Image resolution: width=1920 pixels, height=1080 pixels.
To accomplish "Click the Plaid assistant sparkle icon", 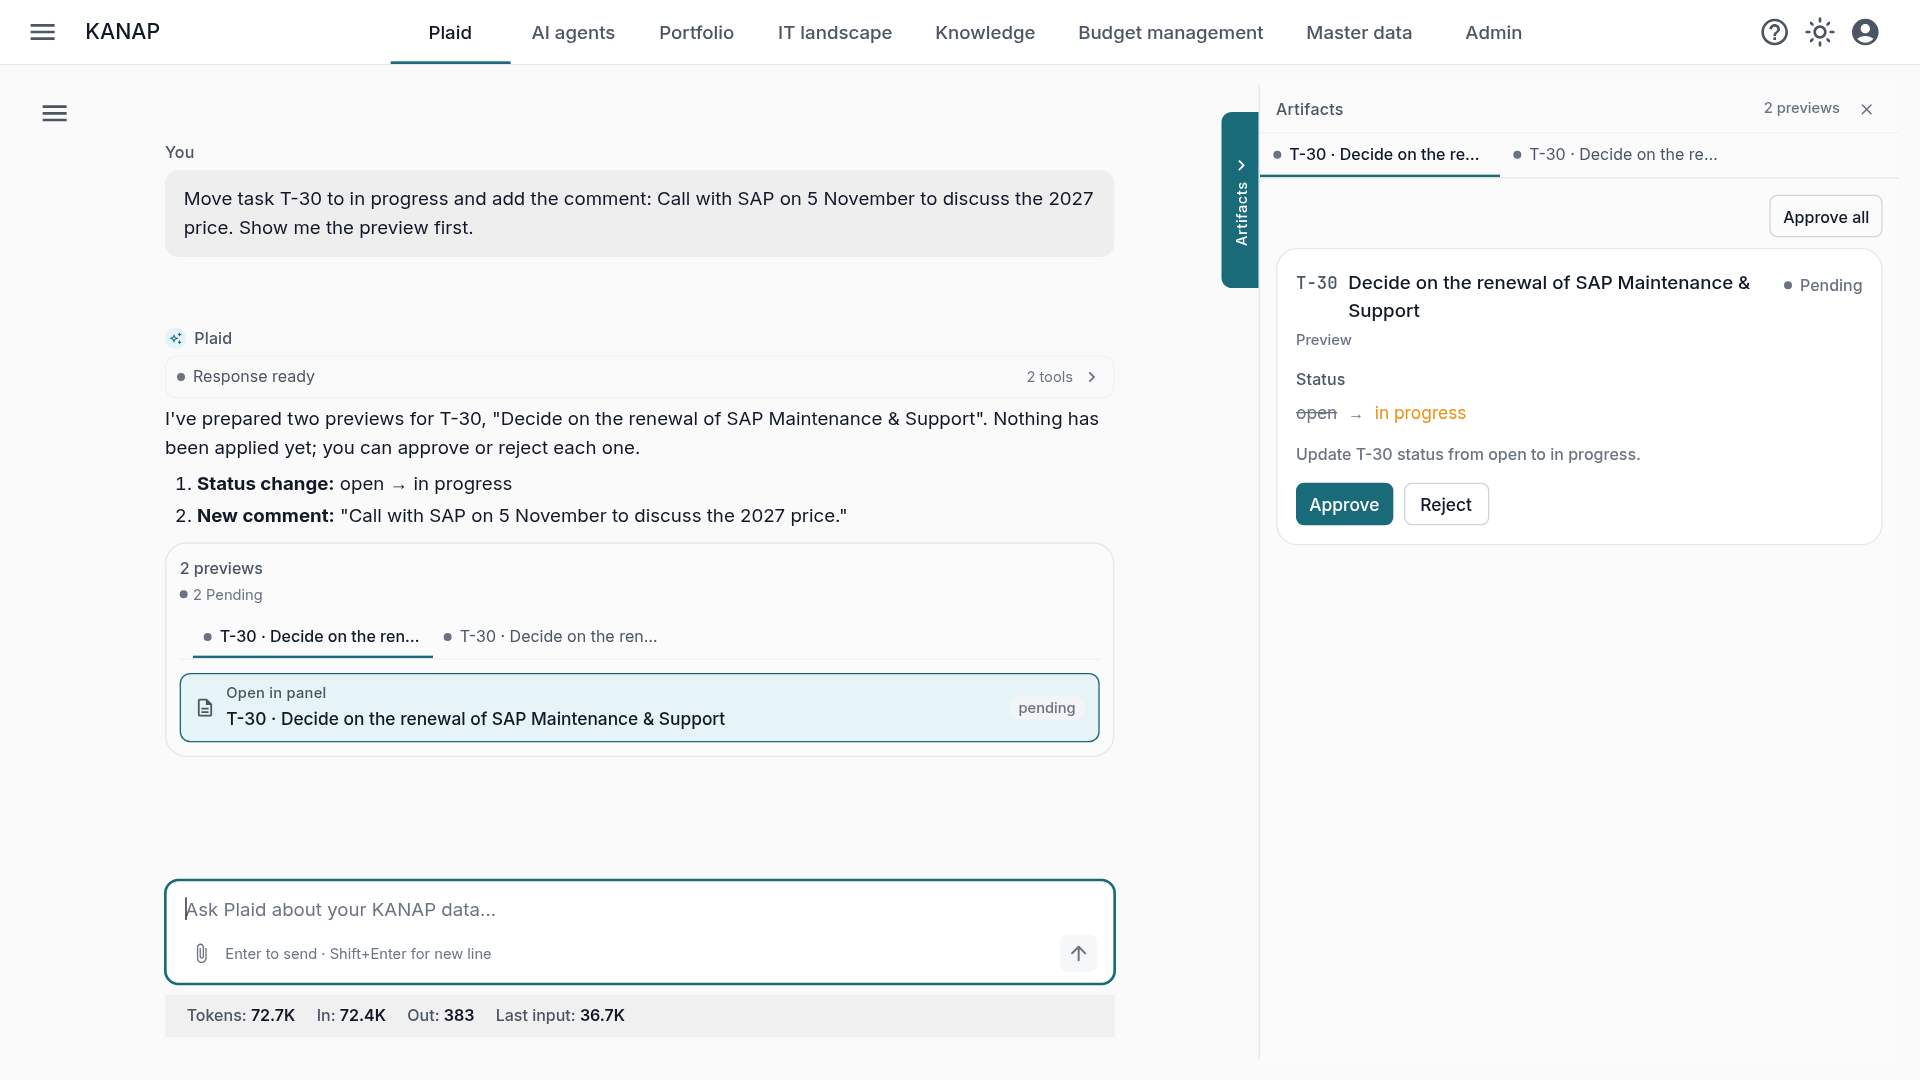I will 176,338.
